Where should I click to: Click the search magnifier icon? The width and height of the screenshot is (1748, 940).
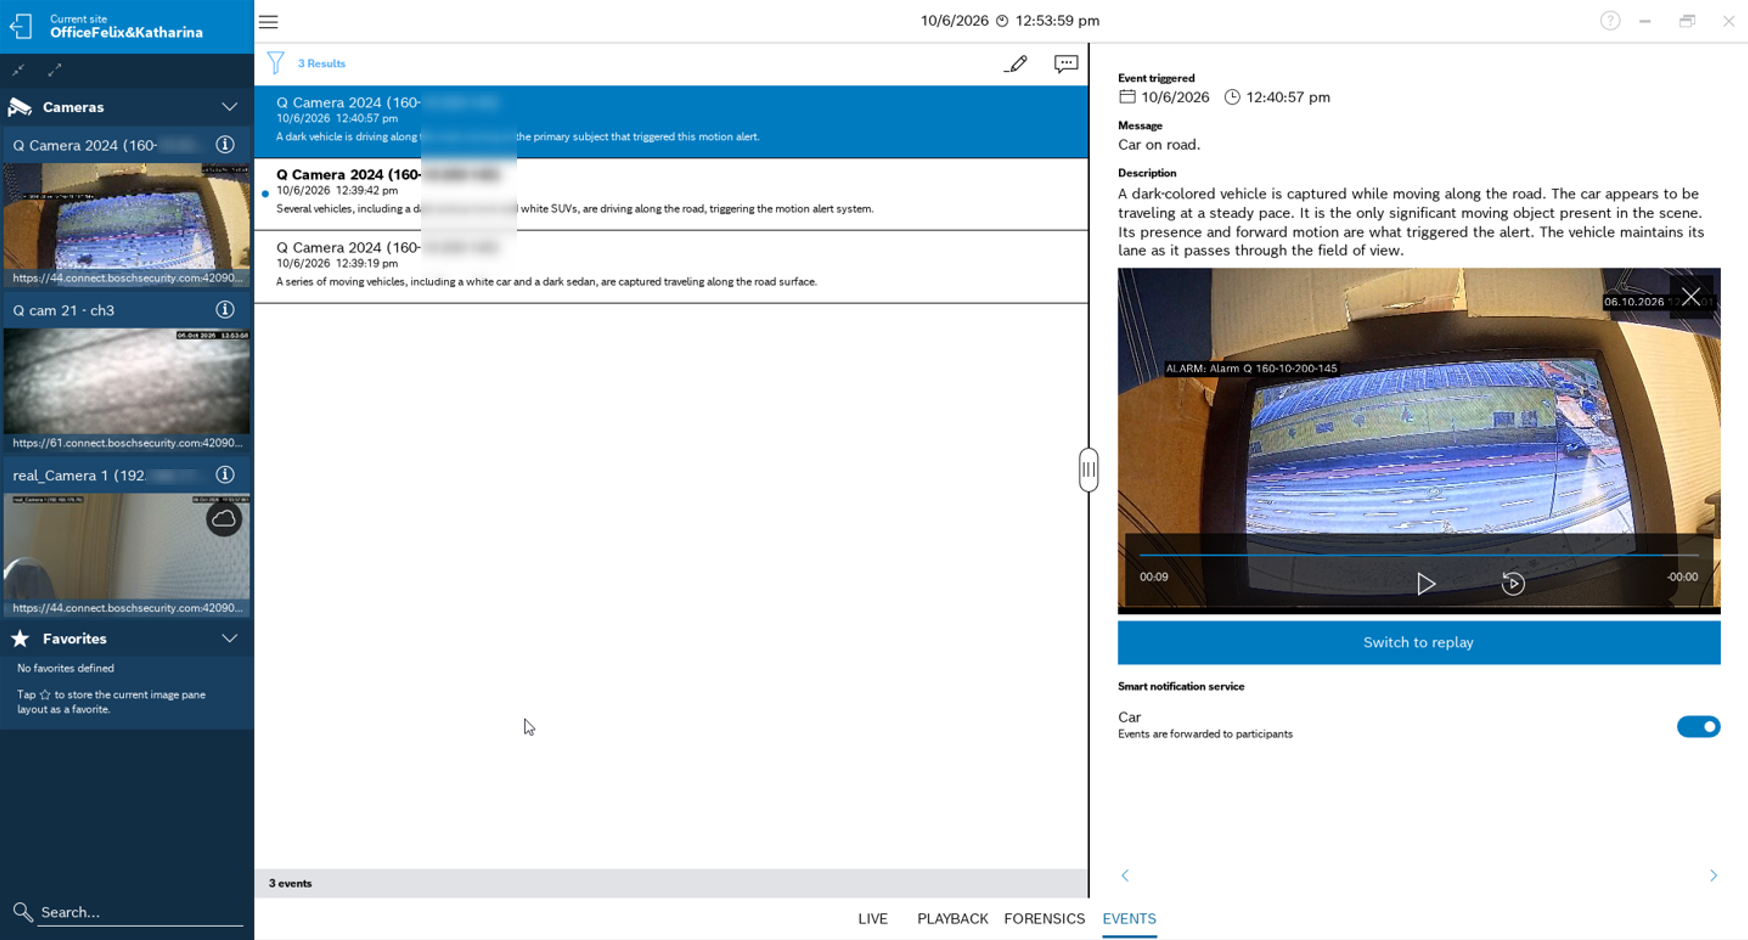pos(22,912)
